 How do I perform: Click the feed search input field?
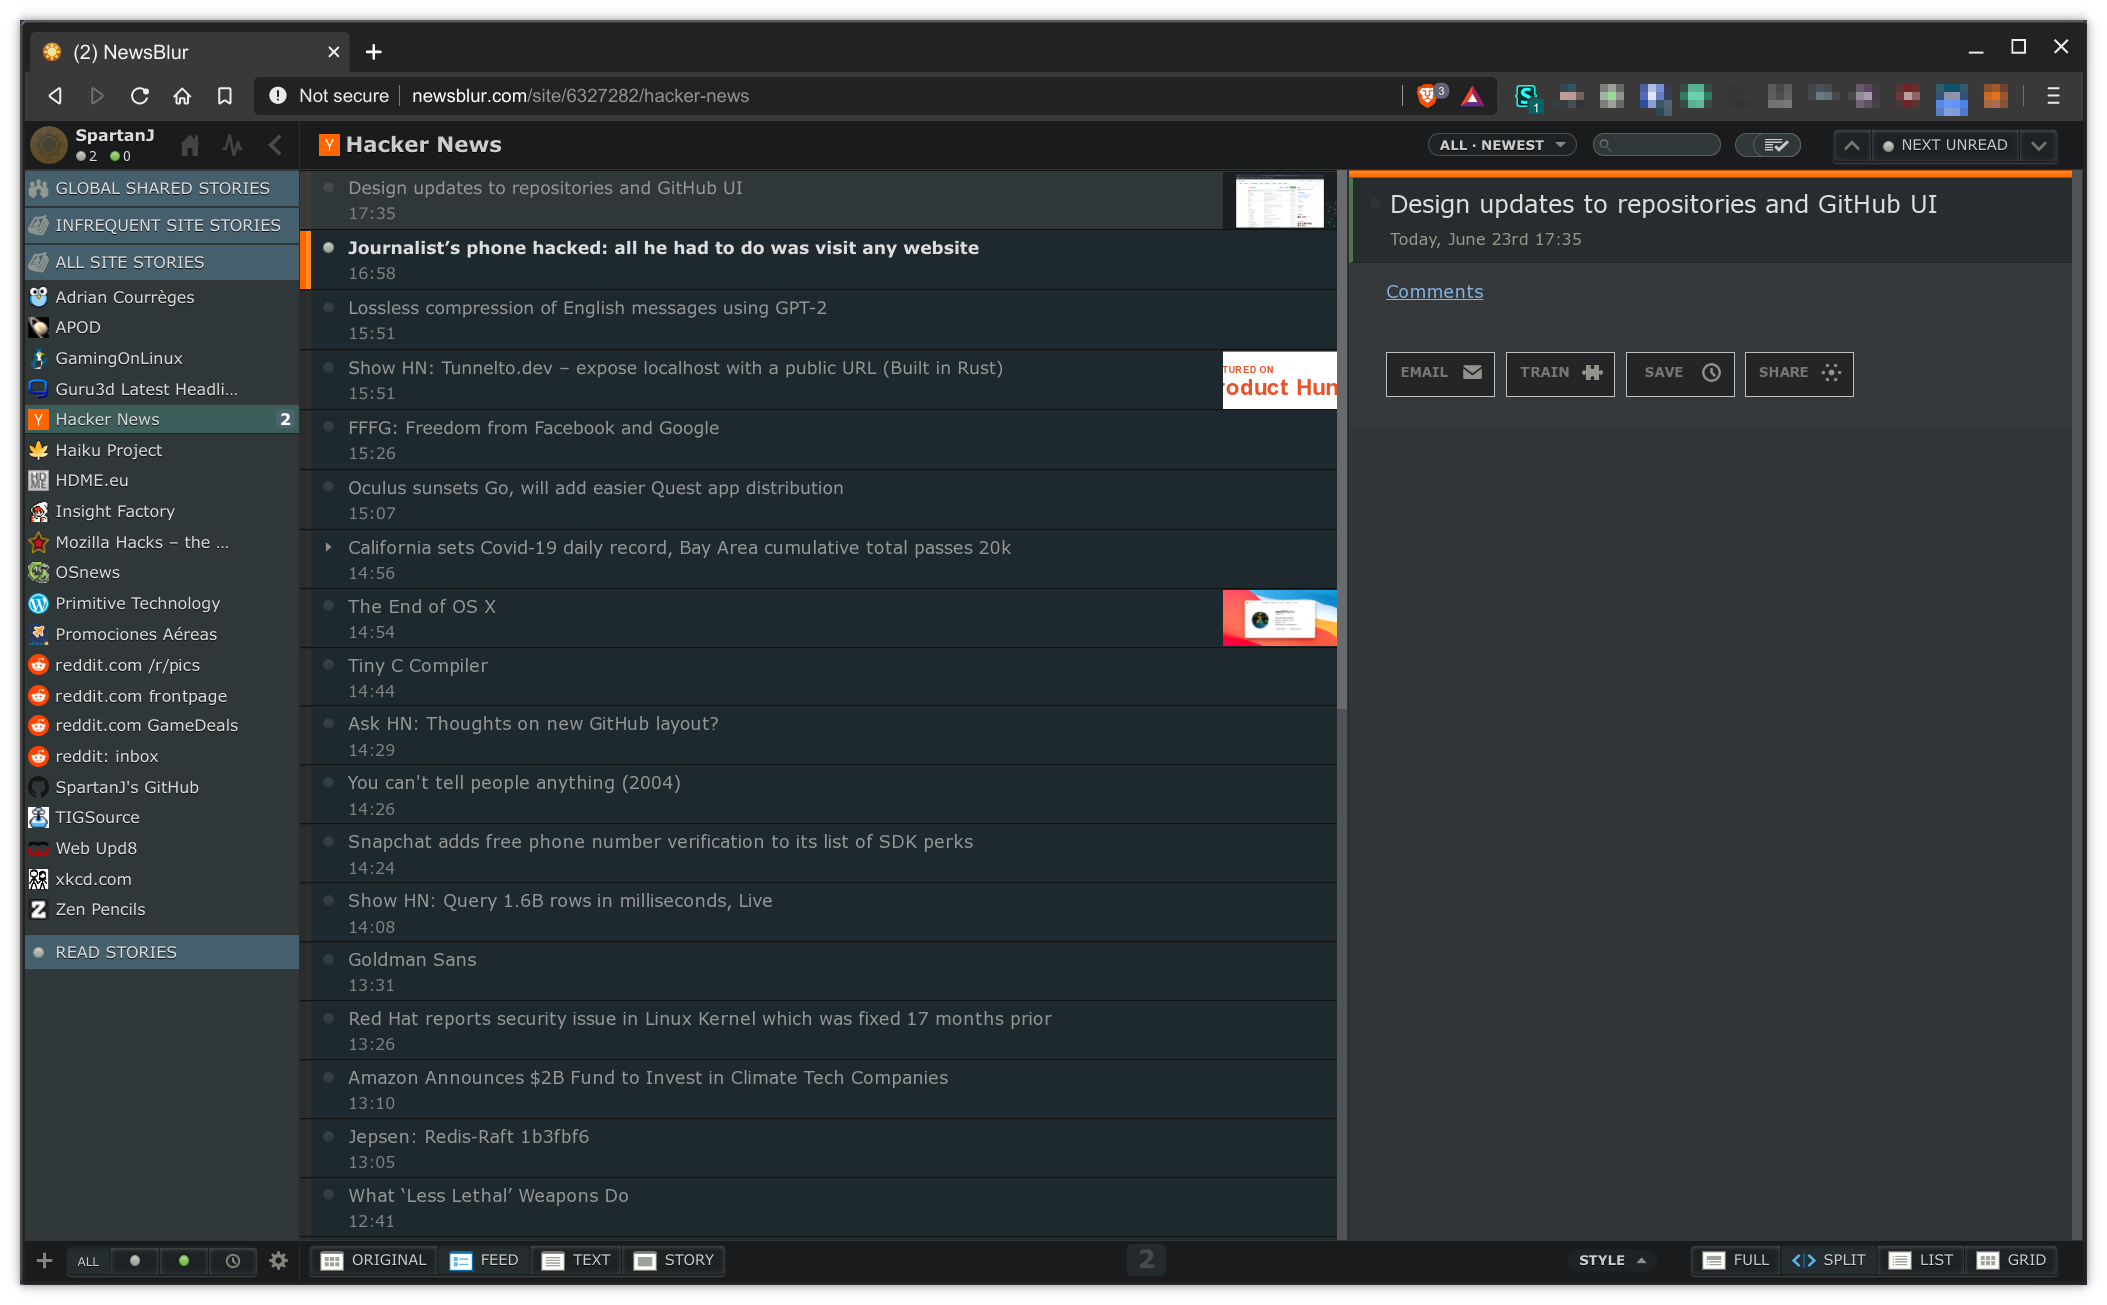tap(1665, 146)
